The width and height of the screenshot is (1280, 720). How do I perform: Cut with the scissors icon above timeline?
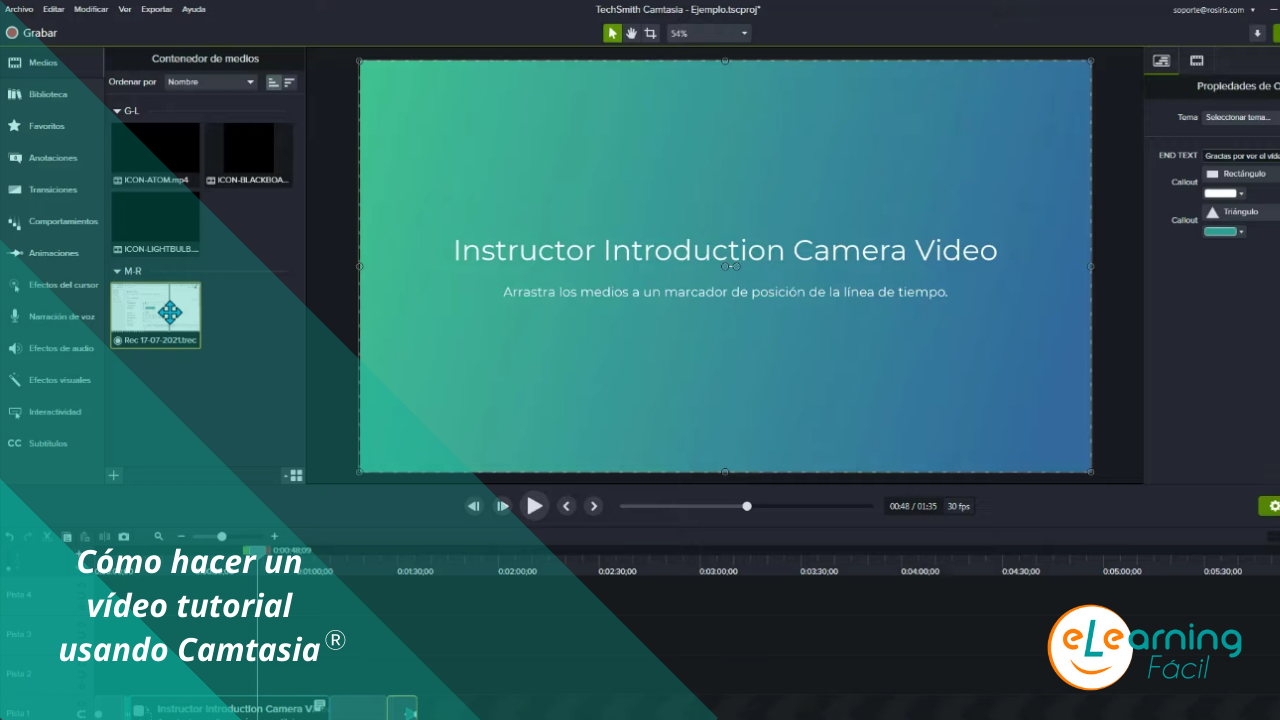click(x=47, y=535)
